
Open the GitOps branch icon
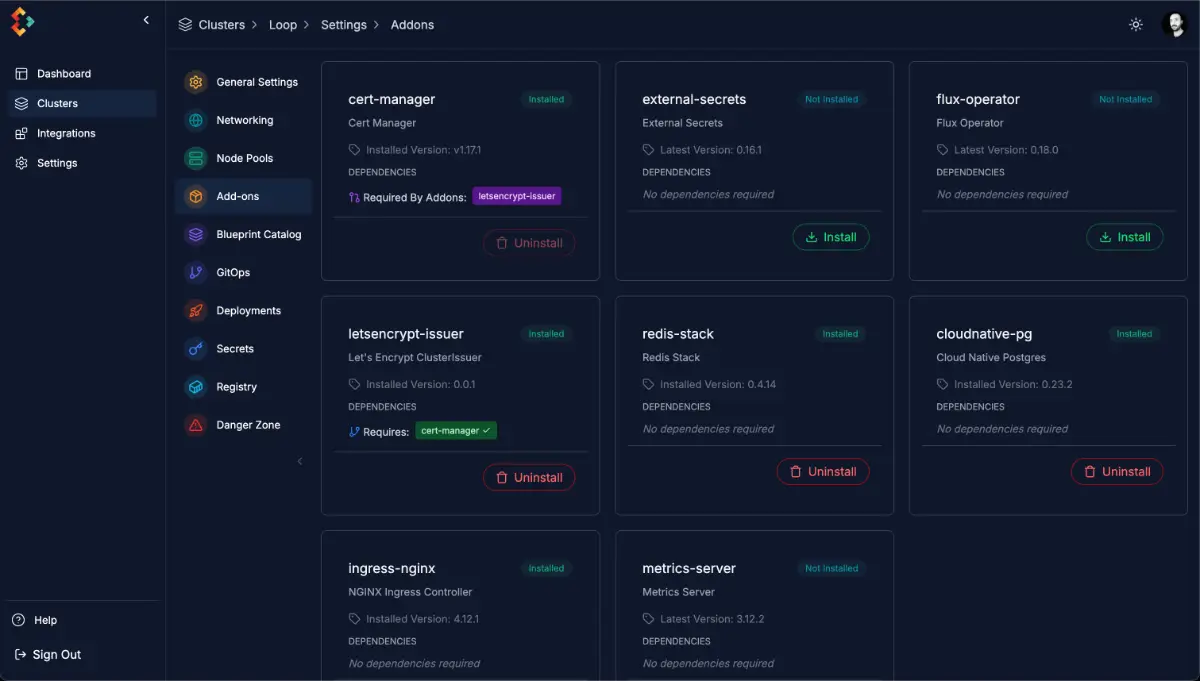coord(196,272)
